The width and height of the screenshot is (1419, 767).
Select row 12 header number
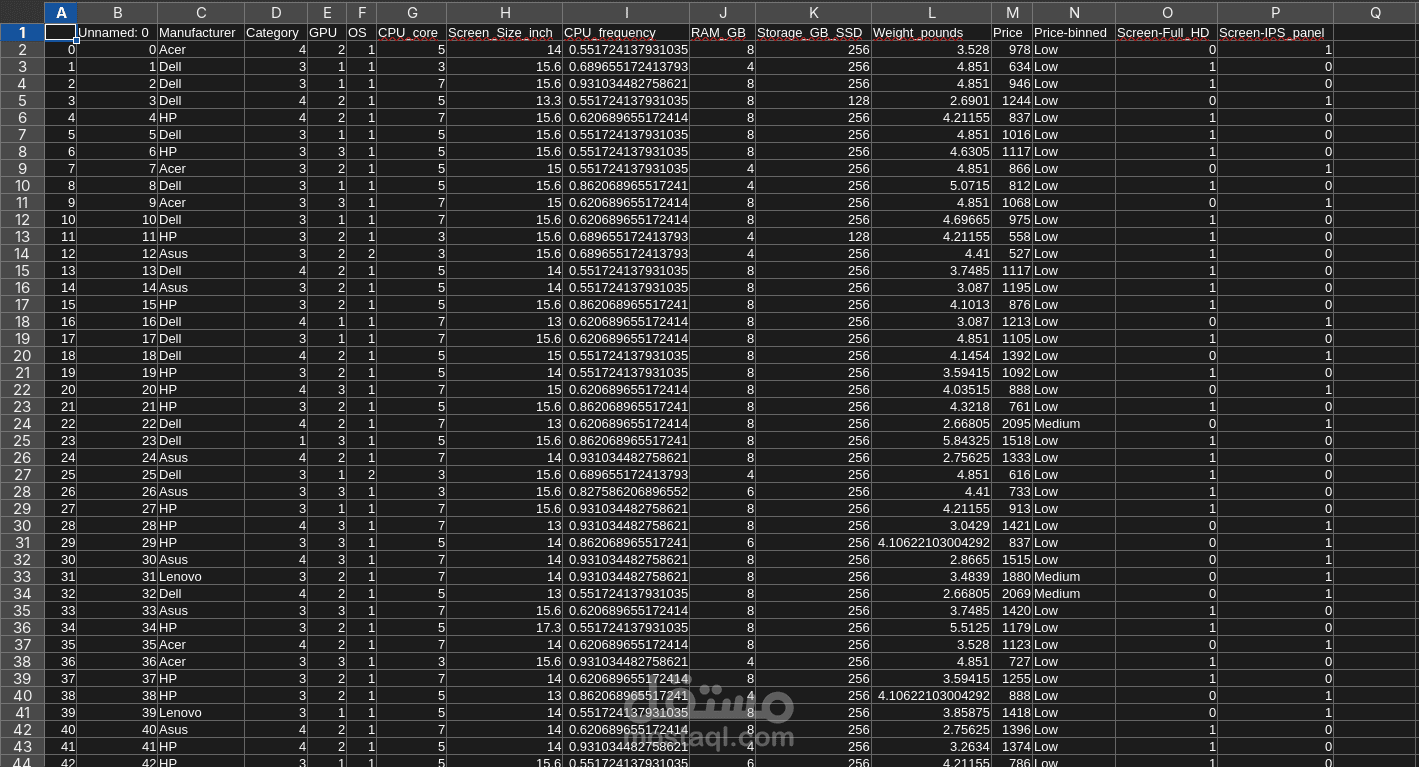(22, 219)
